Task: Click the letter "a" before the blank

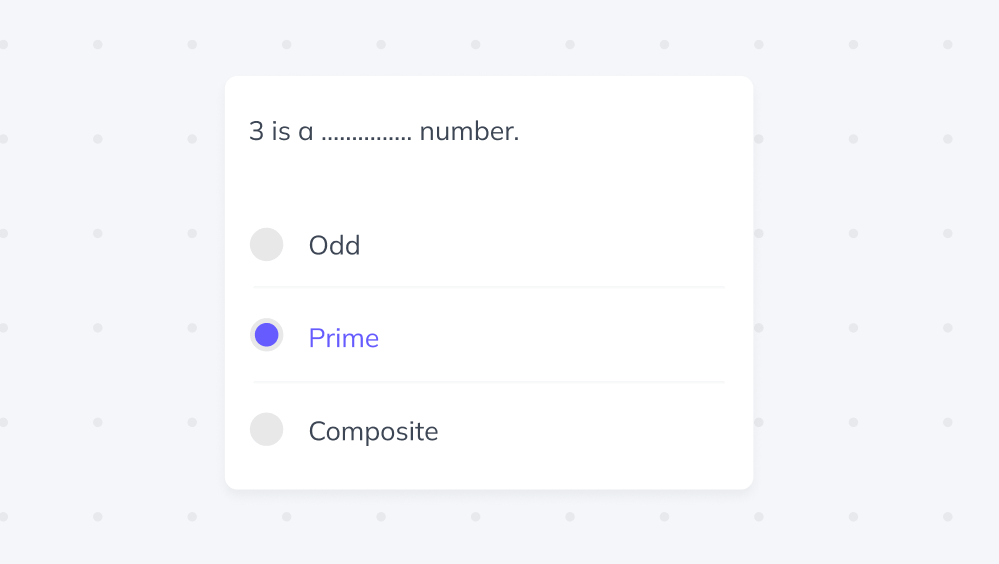Action: coord(306,132)
